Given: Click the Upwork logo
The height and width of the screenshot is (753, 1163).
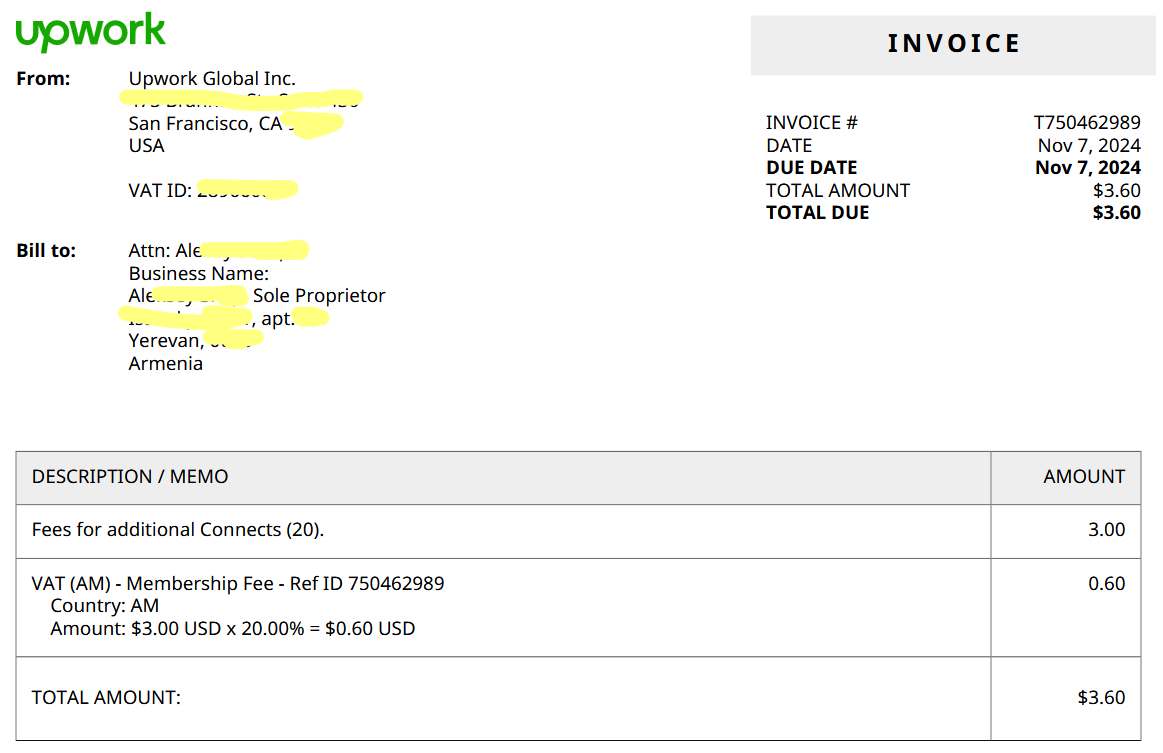Looking at the screenshot, I should [x=90, y=32].
